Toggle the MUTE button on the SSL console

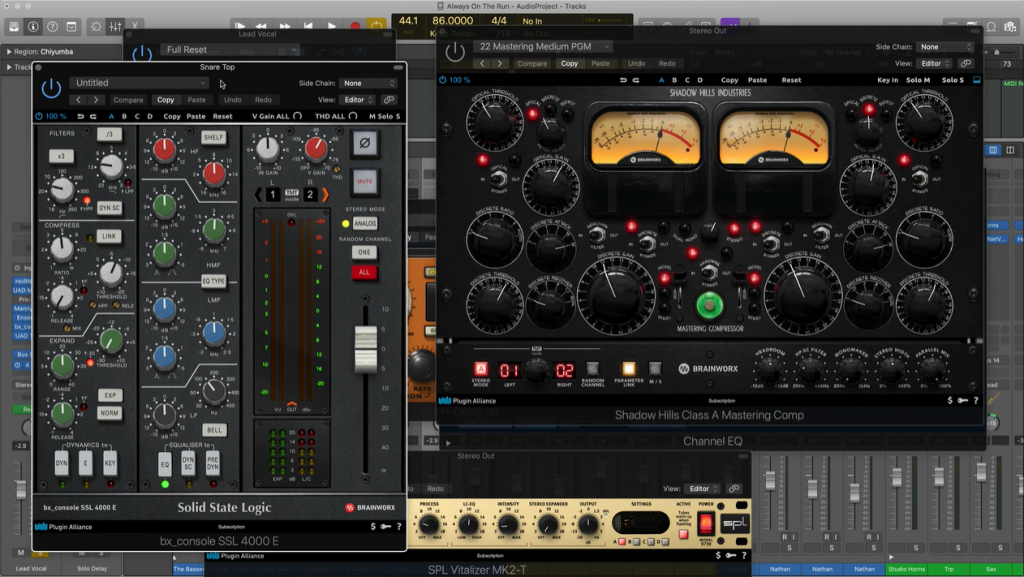point(364,181)
